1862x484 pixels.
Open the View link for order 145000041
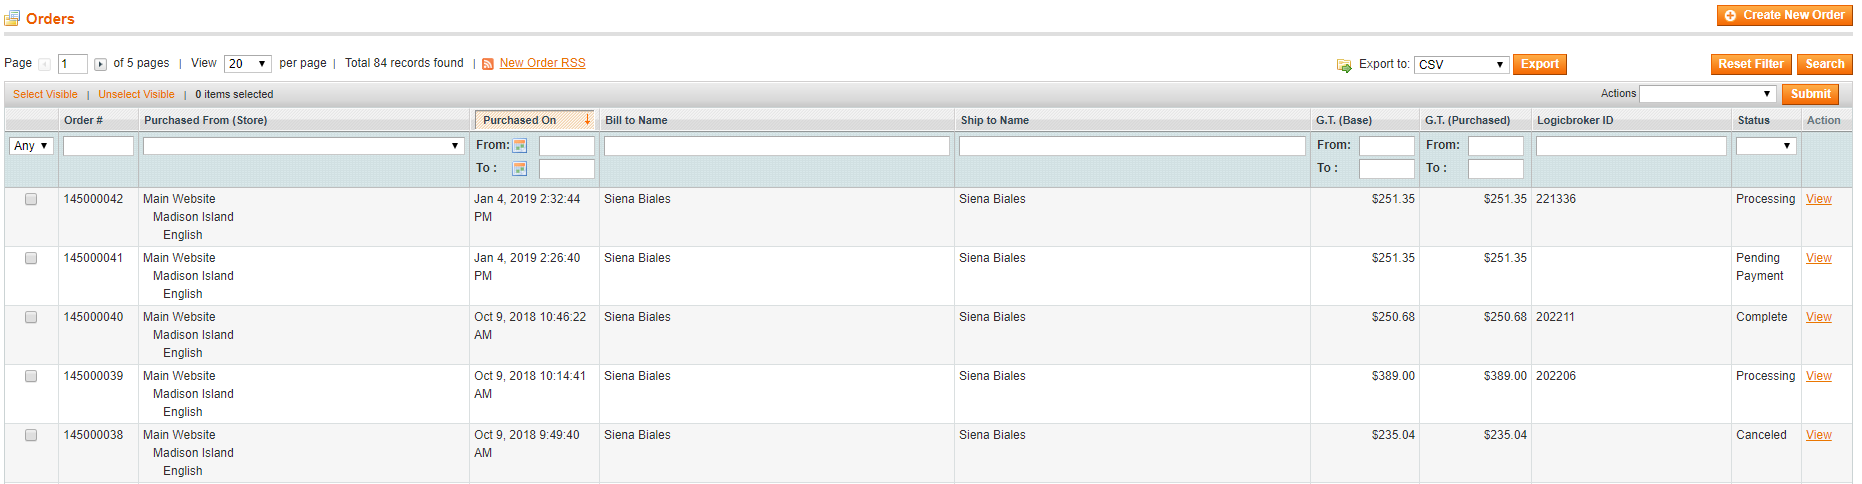[x=1818, y=258]
